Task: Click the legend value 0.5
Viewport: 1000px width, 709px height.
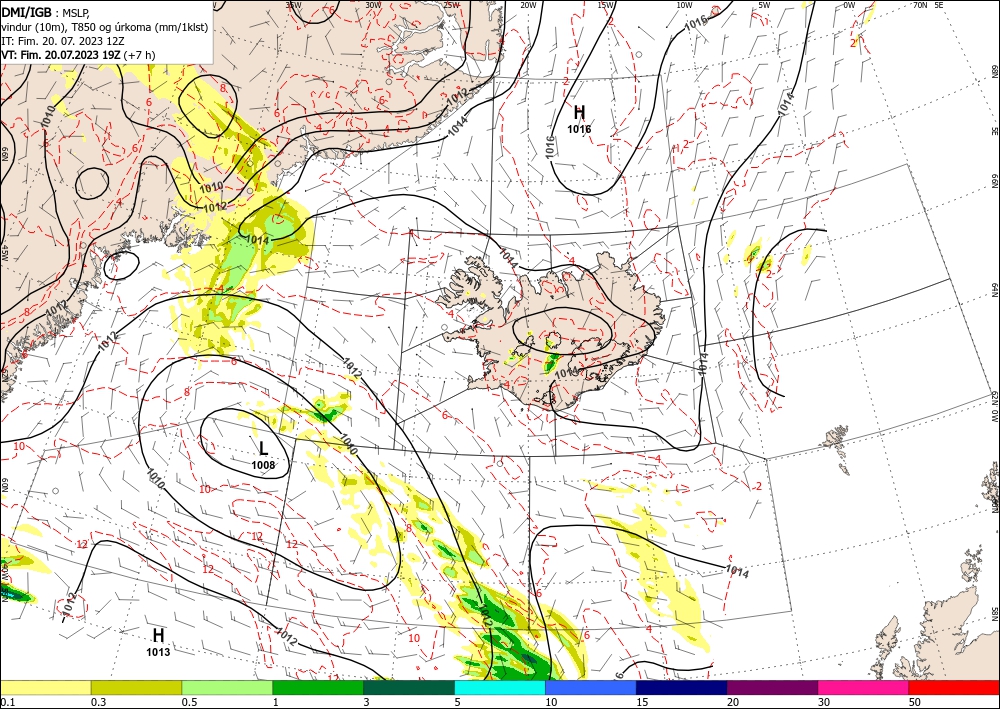Action: point(189,702)
